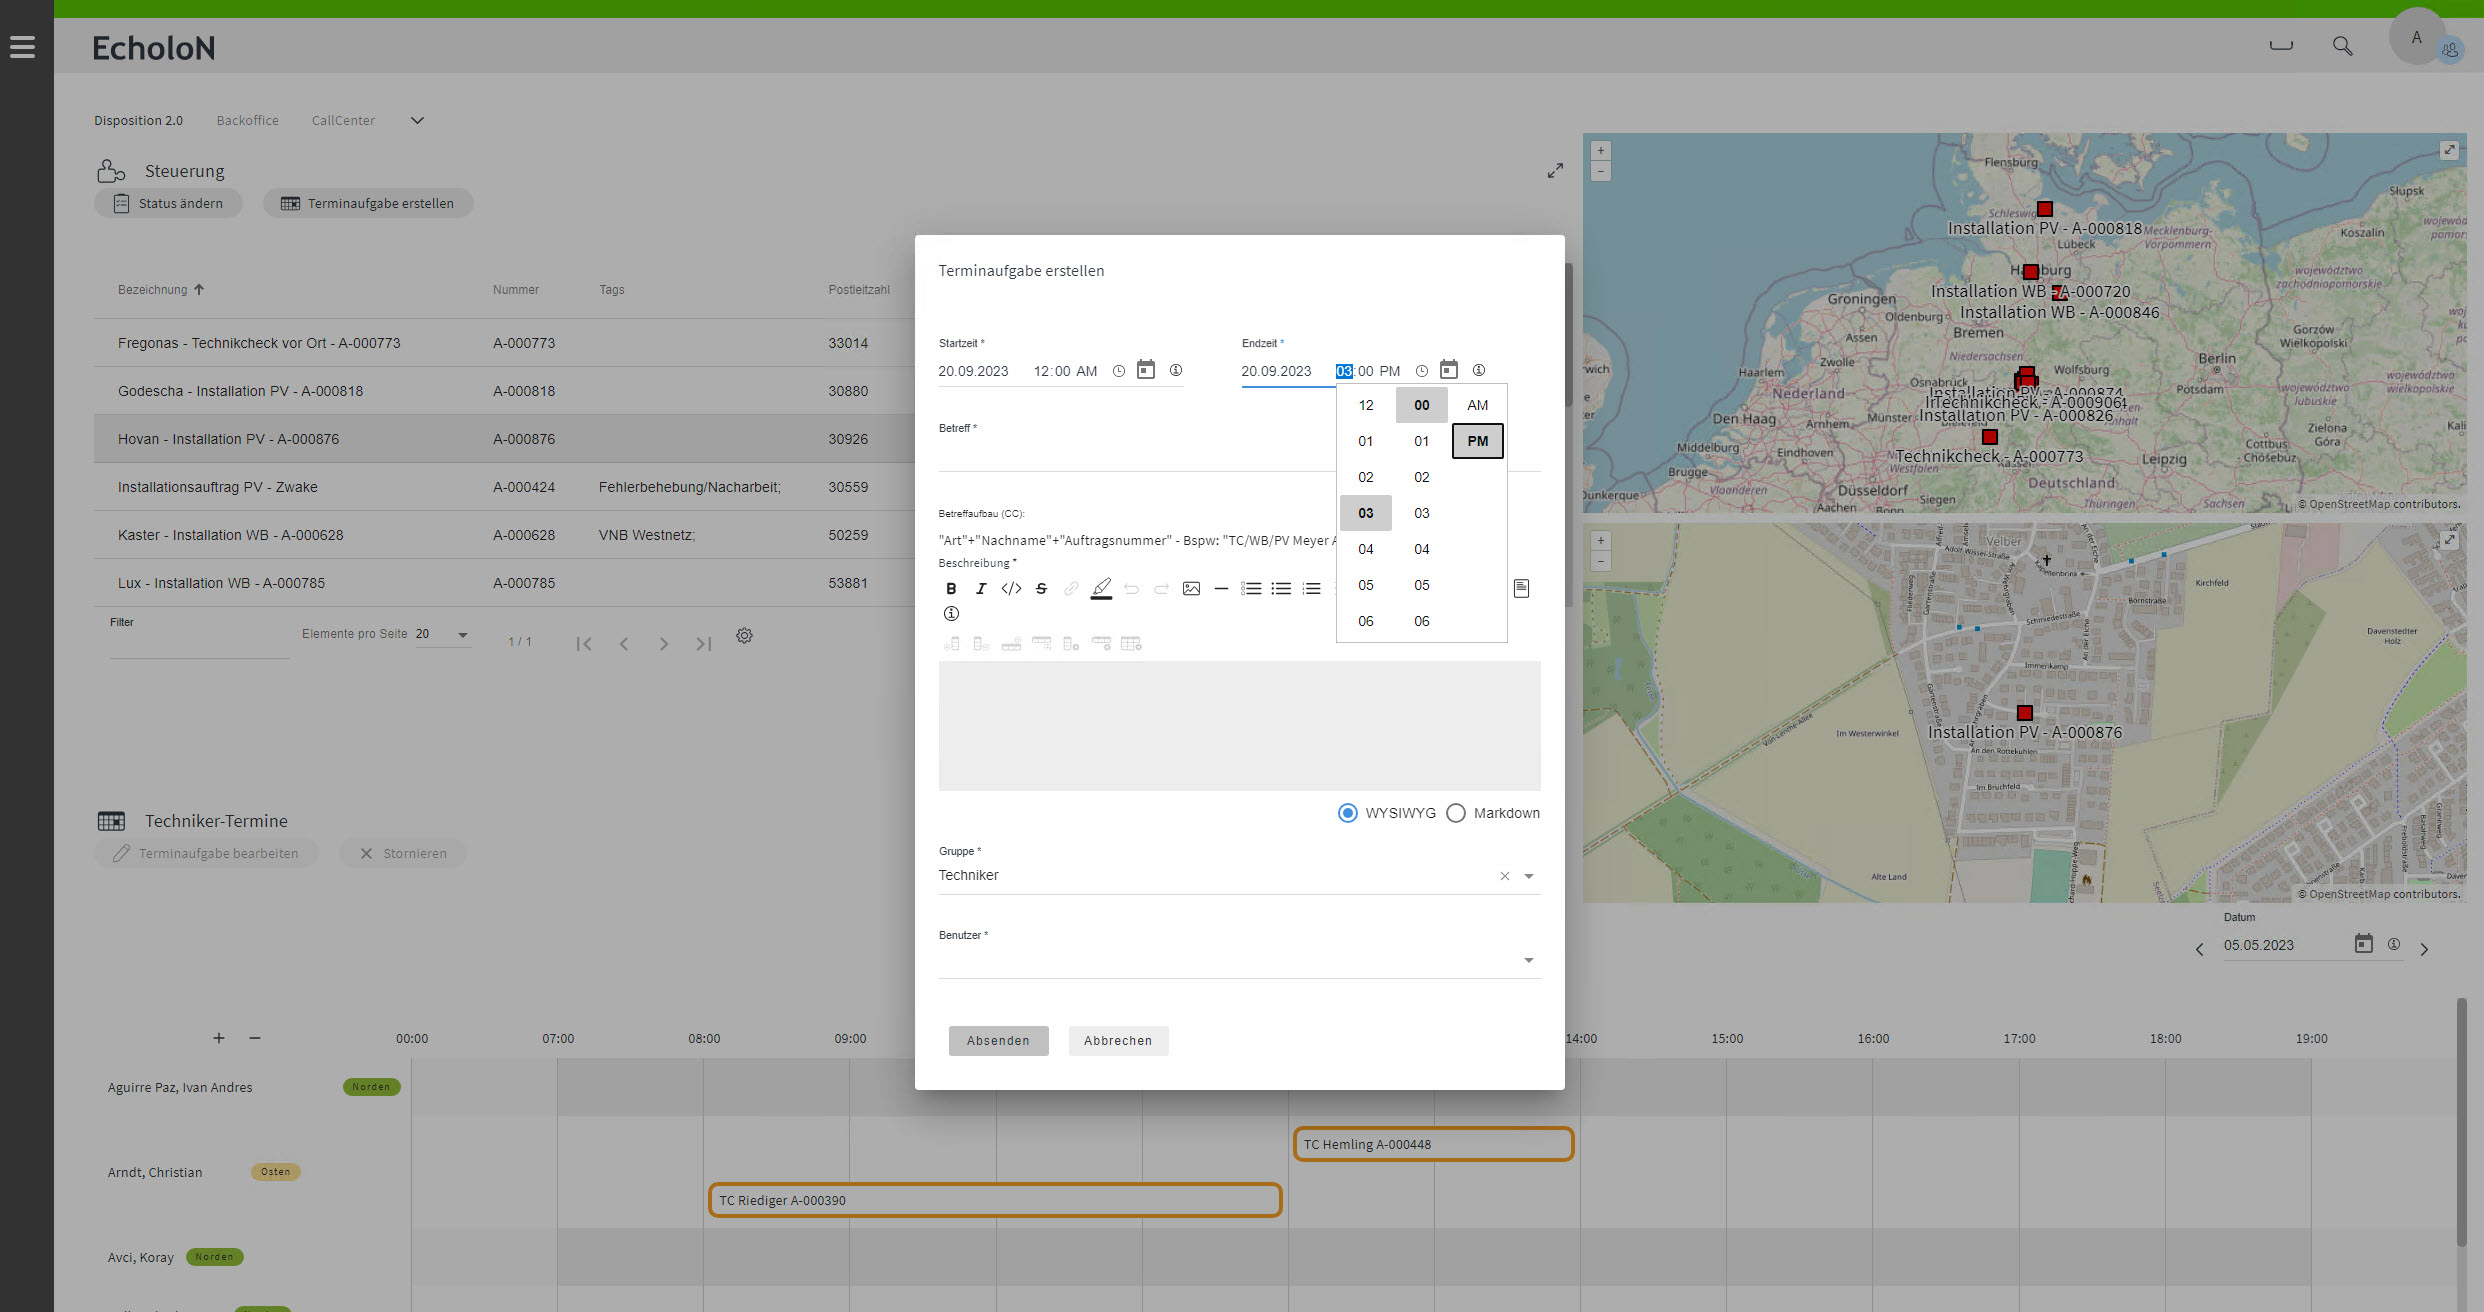
Task: Click the Terminaufgabe bearbeiten button
Action: pos(206,854)
